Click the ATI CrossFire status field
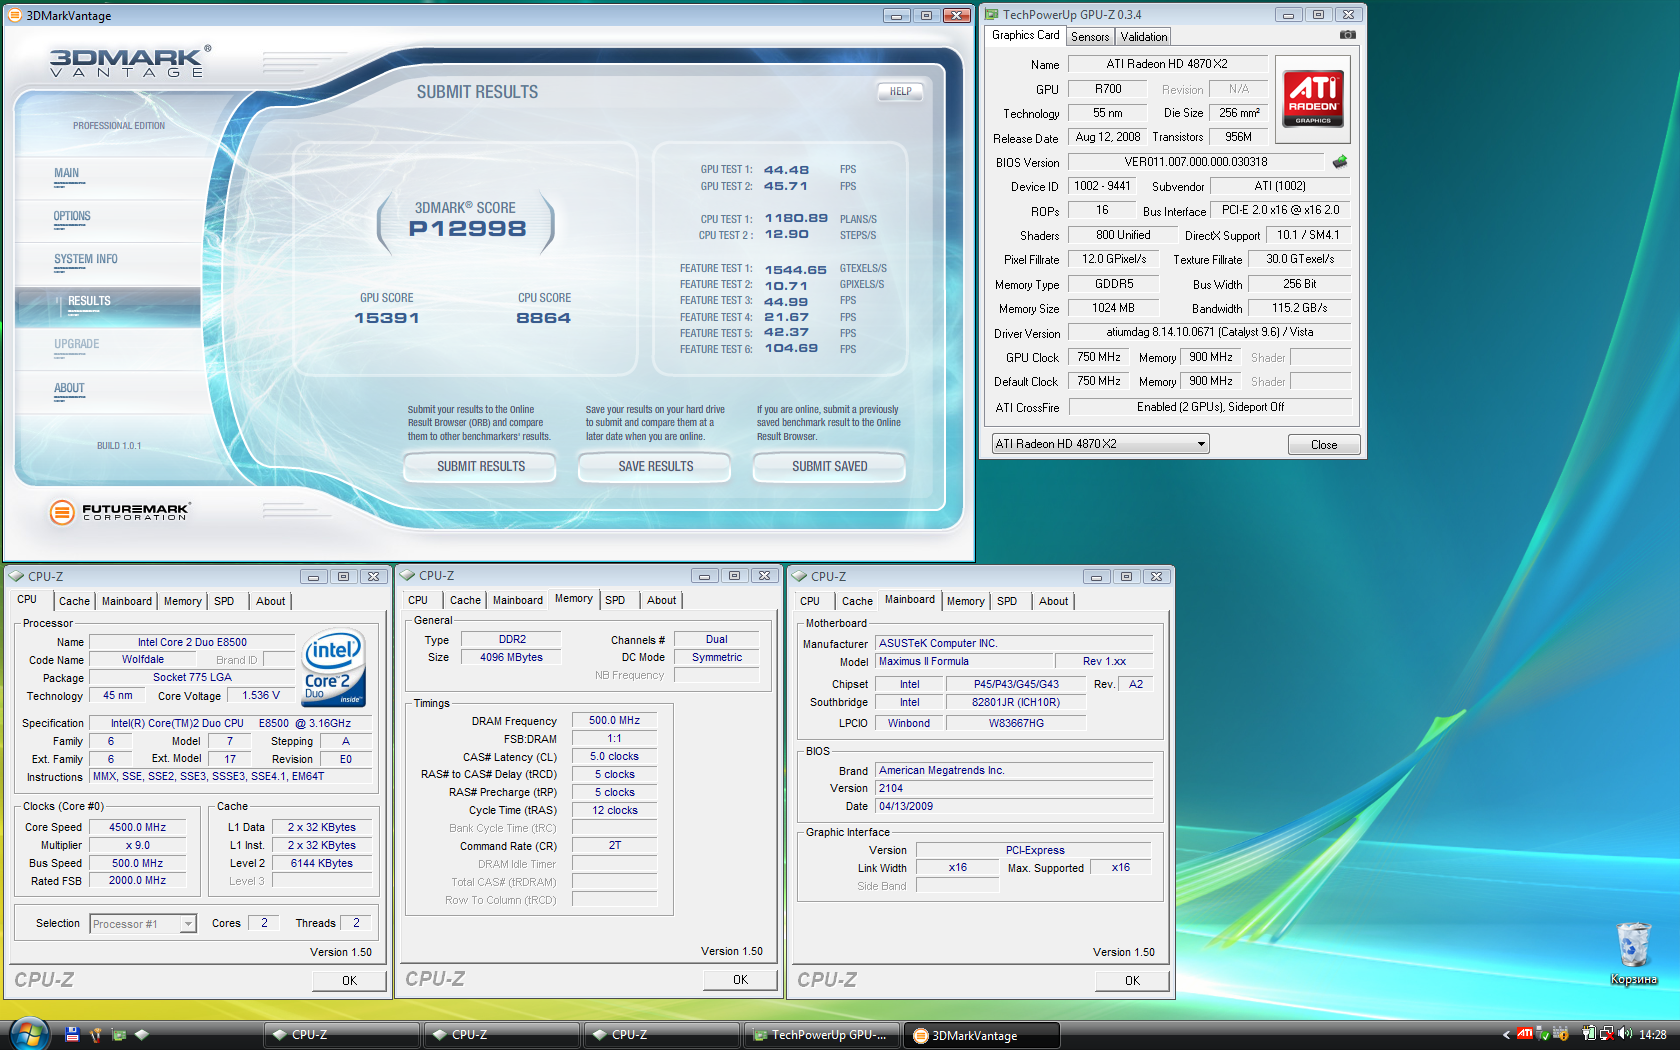 click(1210, 407)
